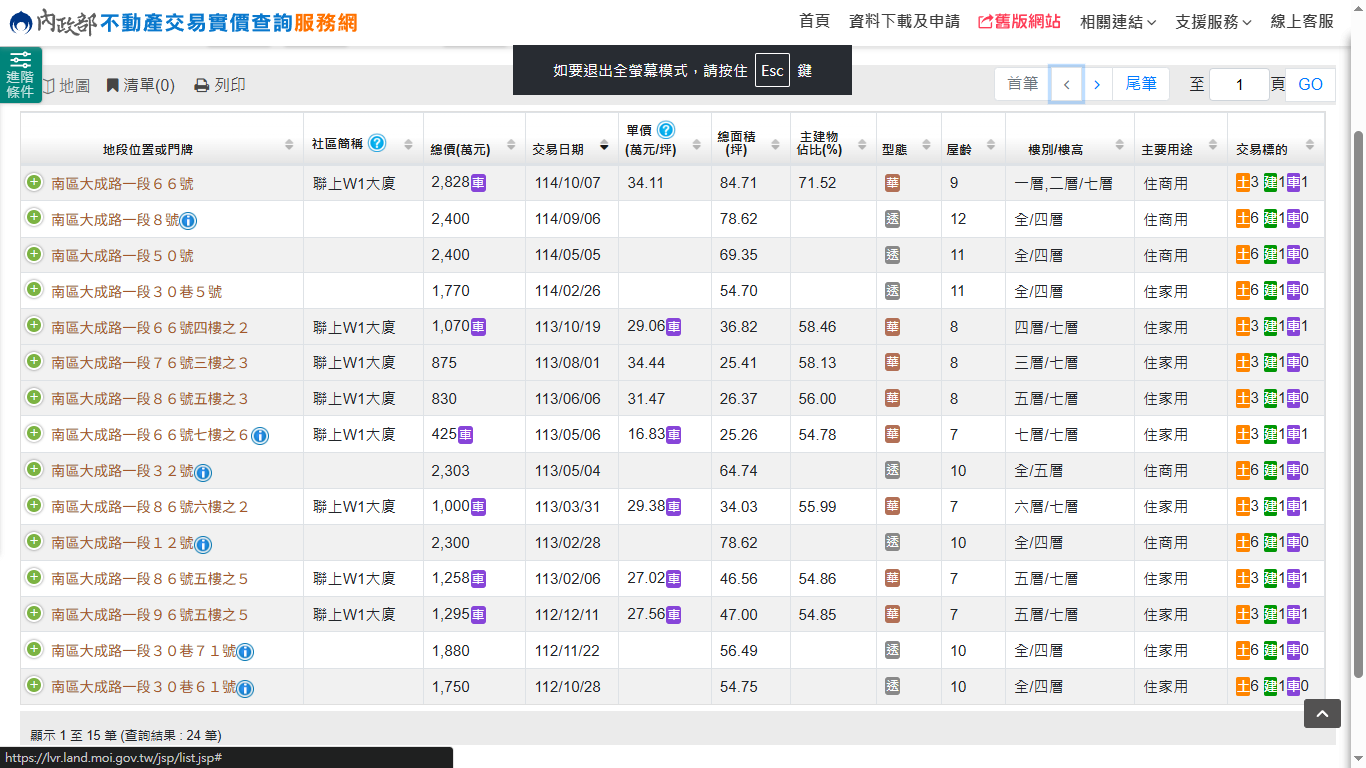
Task: Open 線上客服 in the top navigation
Action: pos(1302,22)
